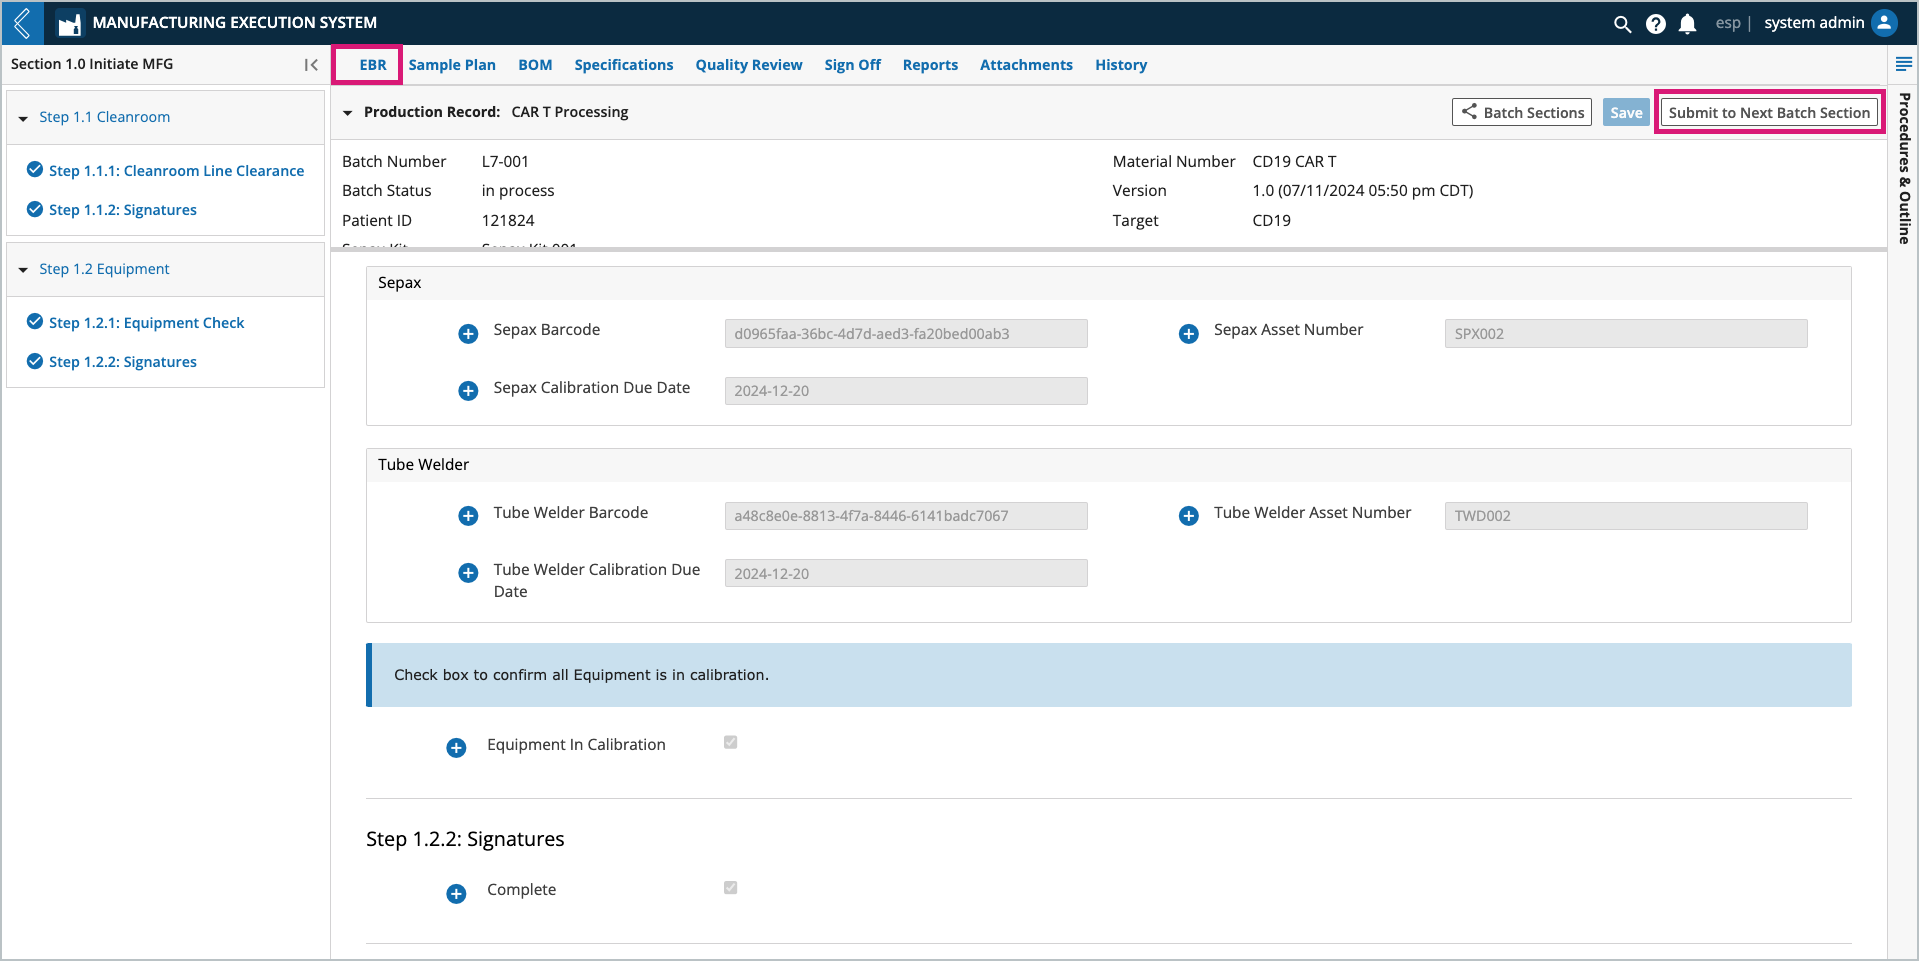Switch language with the esp link
Screen dimensions: 1919x961
click(1728, 23)
